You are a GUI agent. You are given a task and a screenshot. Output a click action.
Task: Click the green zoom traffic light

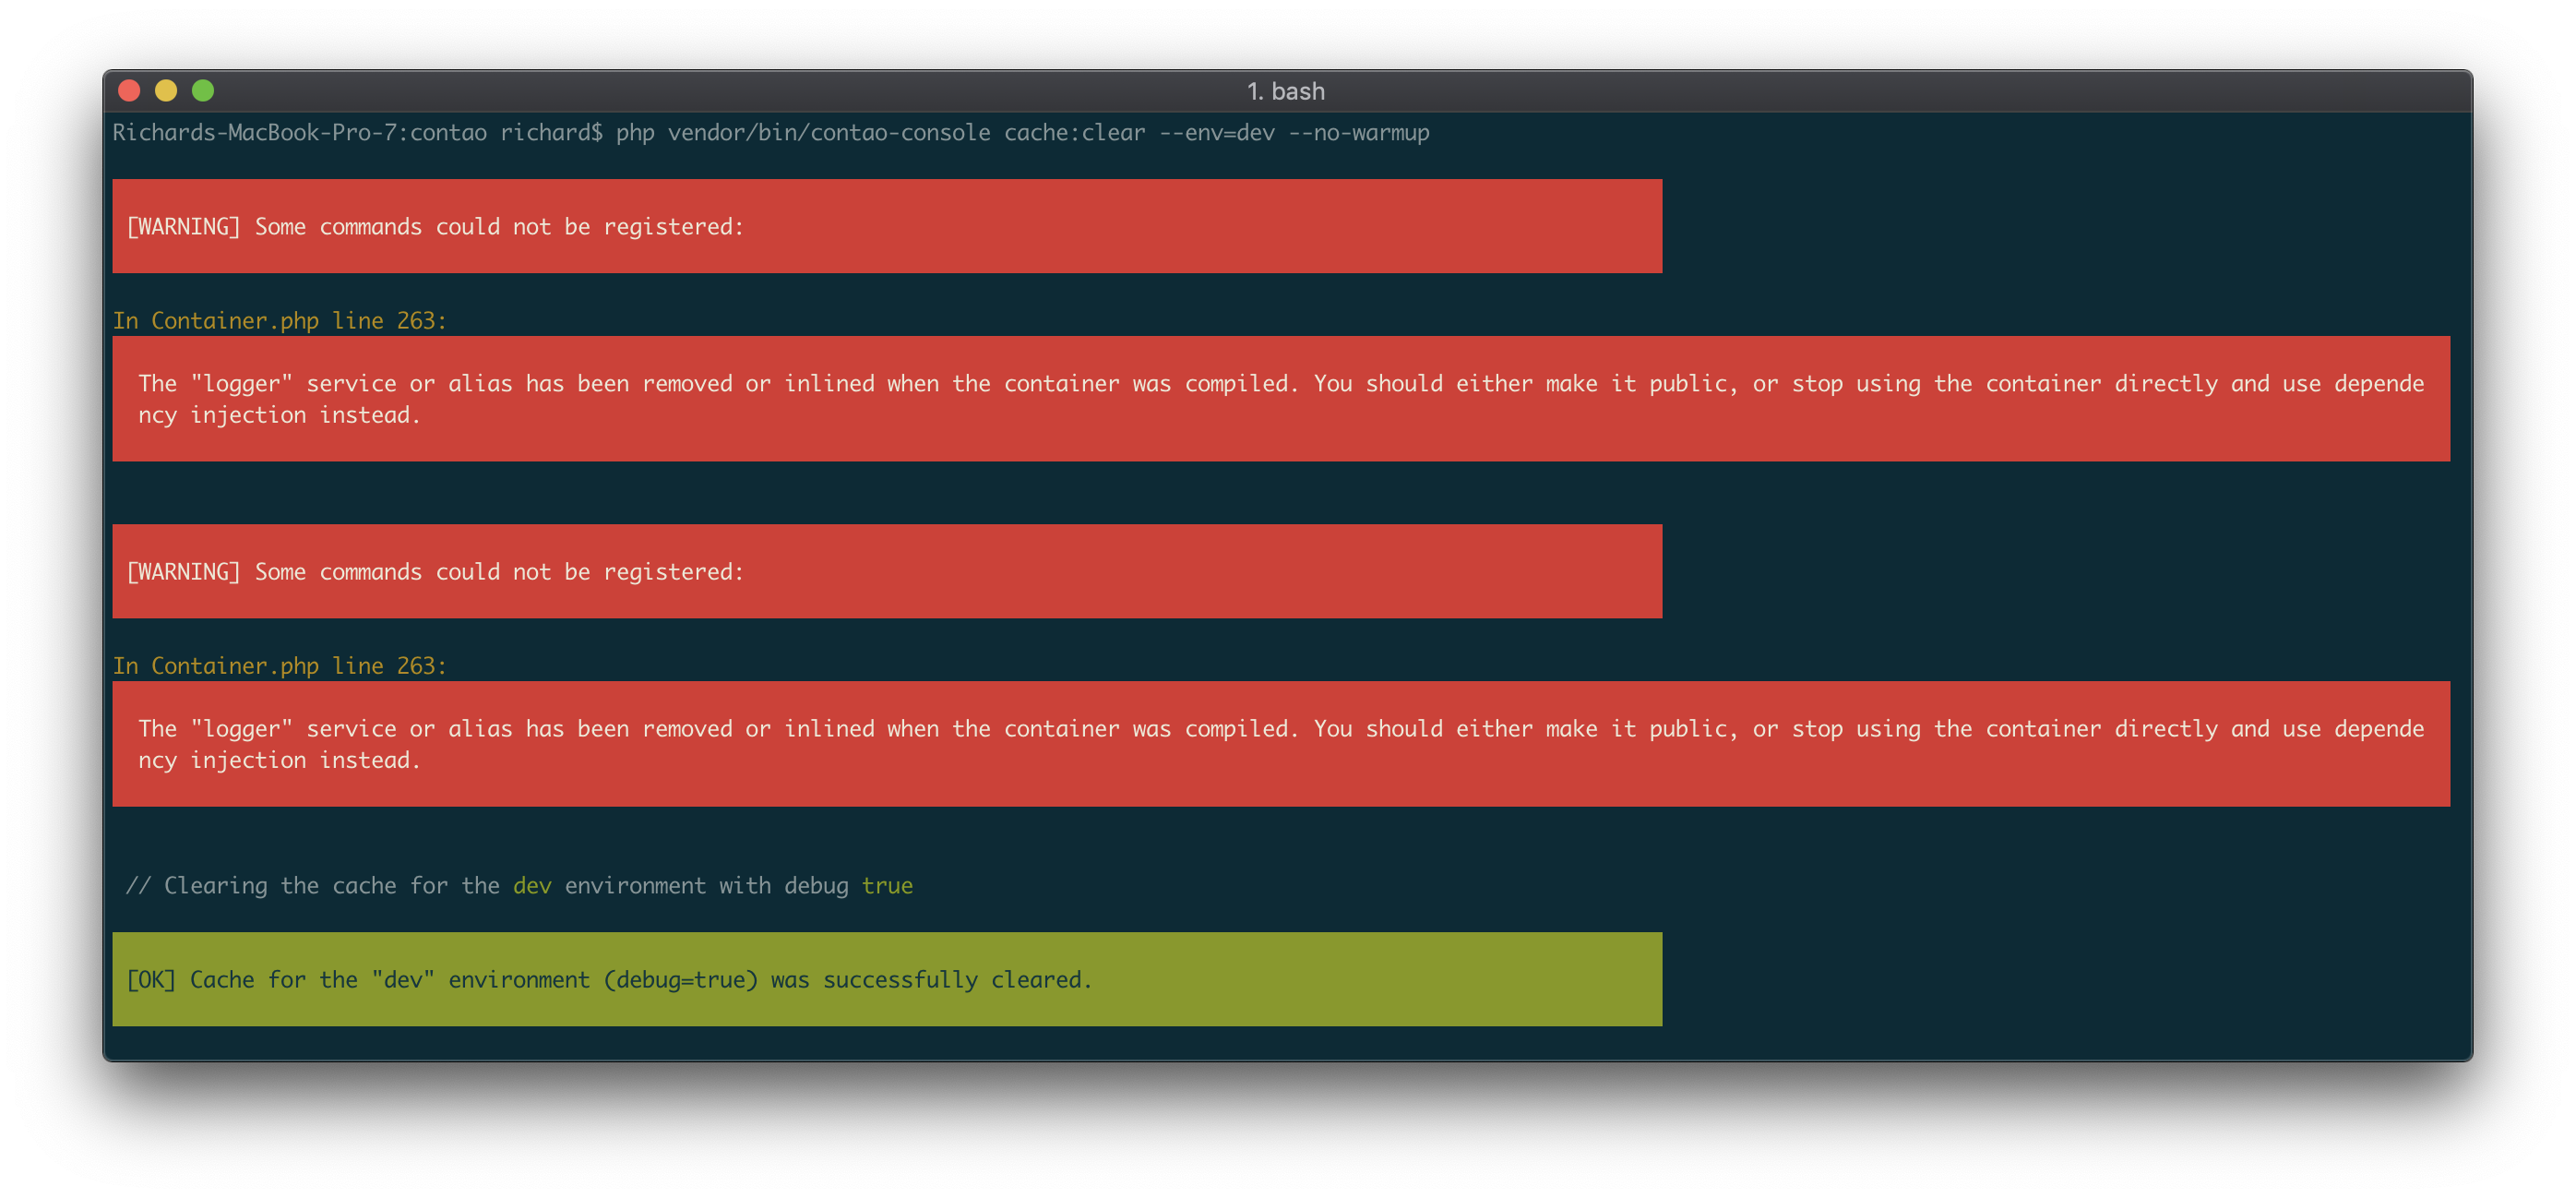203,90
